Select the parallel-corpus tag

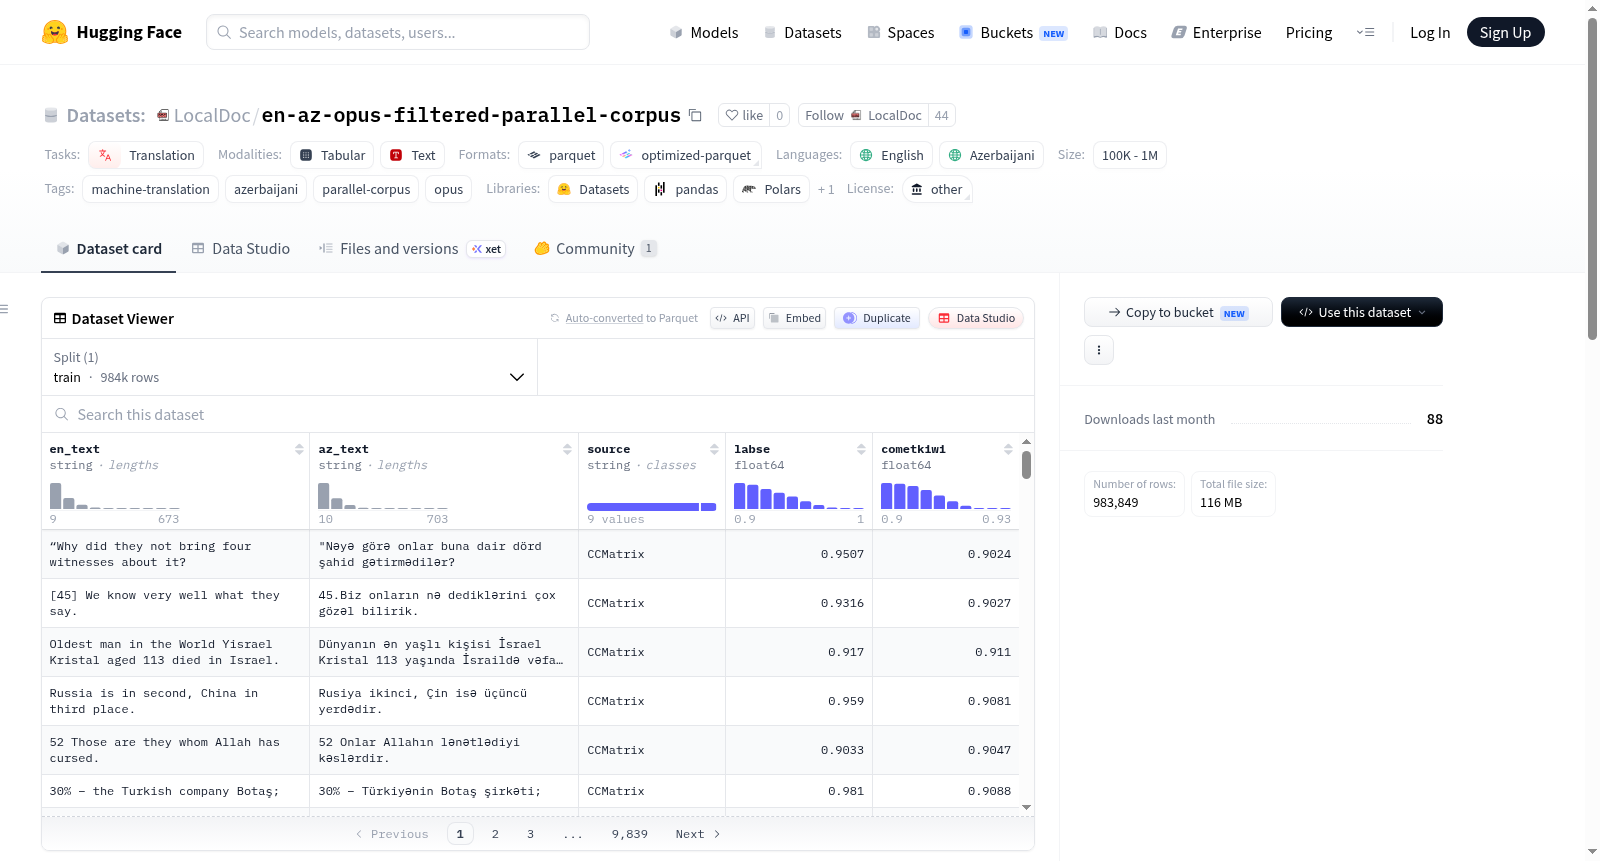pyautogui.click(x=366, y=189)
